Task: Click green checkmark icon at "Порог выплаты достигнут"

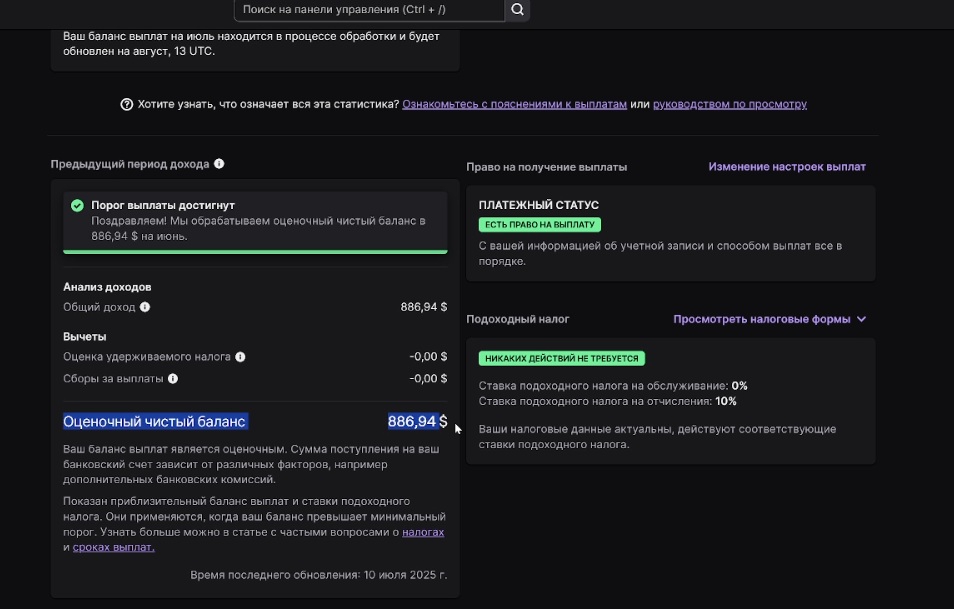Action: [77, 205]
